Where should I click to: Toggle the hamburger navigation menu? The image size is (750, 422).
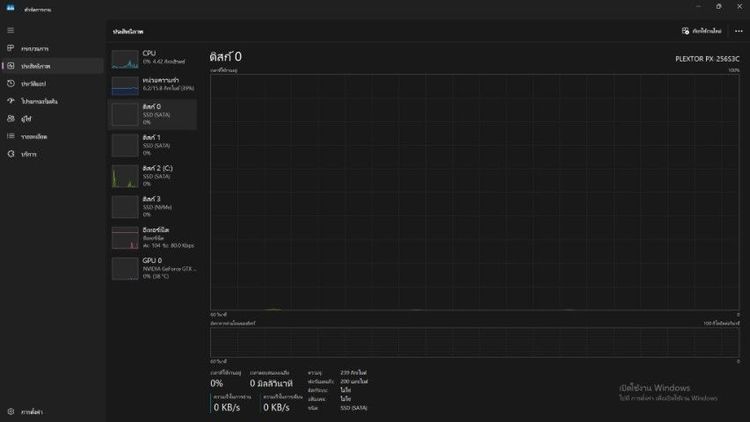(x=11, y=31)
